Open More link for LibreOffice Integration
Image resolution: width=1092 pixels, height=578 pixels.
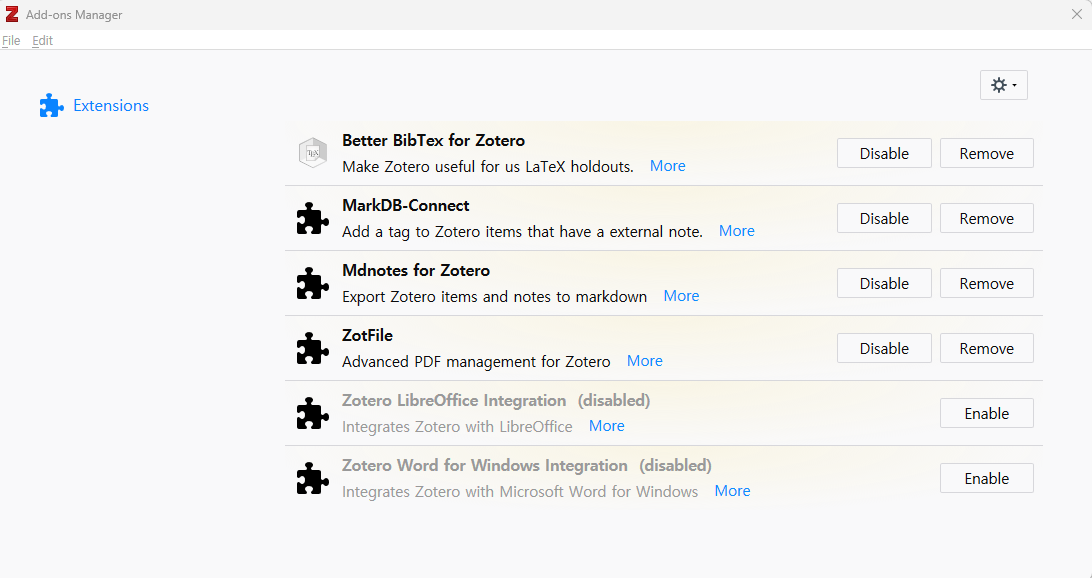(607, 425)
